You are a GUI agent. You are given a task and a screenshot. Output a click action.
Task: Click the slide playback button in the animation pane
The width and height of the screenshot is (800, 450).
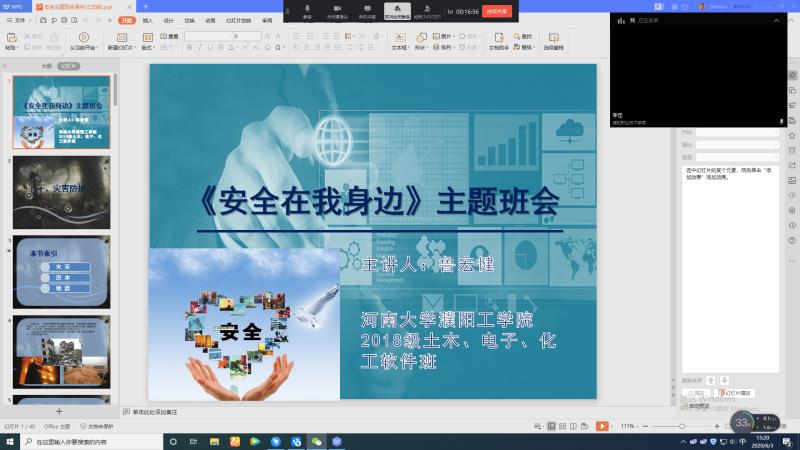736,393
